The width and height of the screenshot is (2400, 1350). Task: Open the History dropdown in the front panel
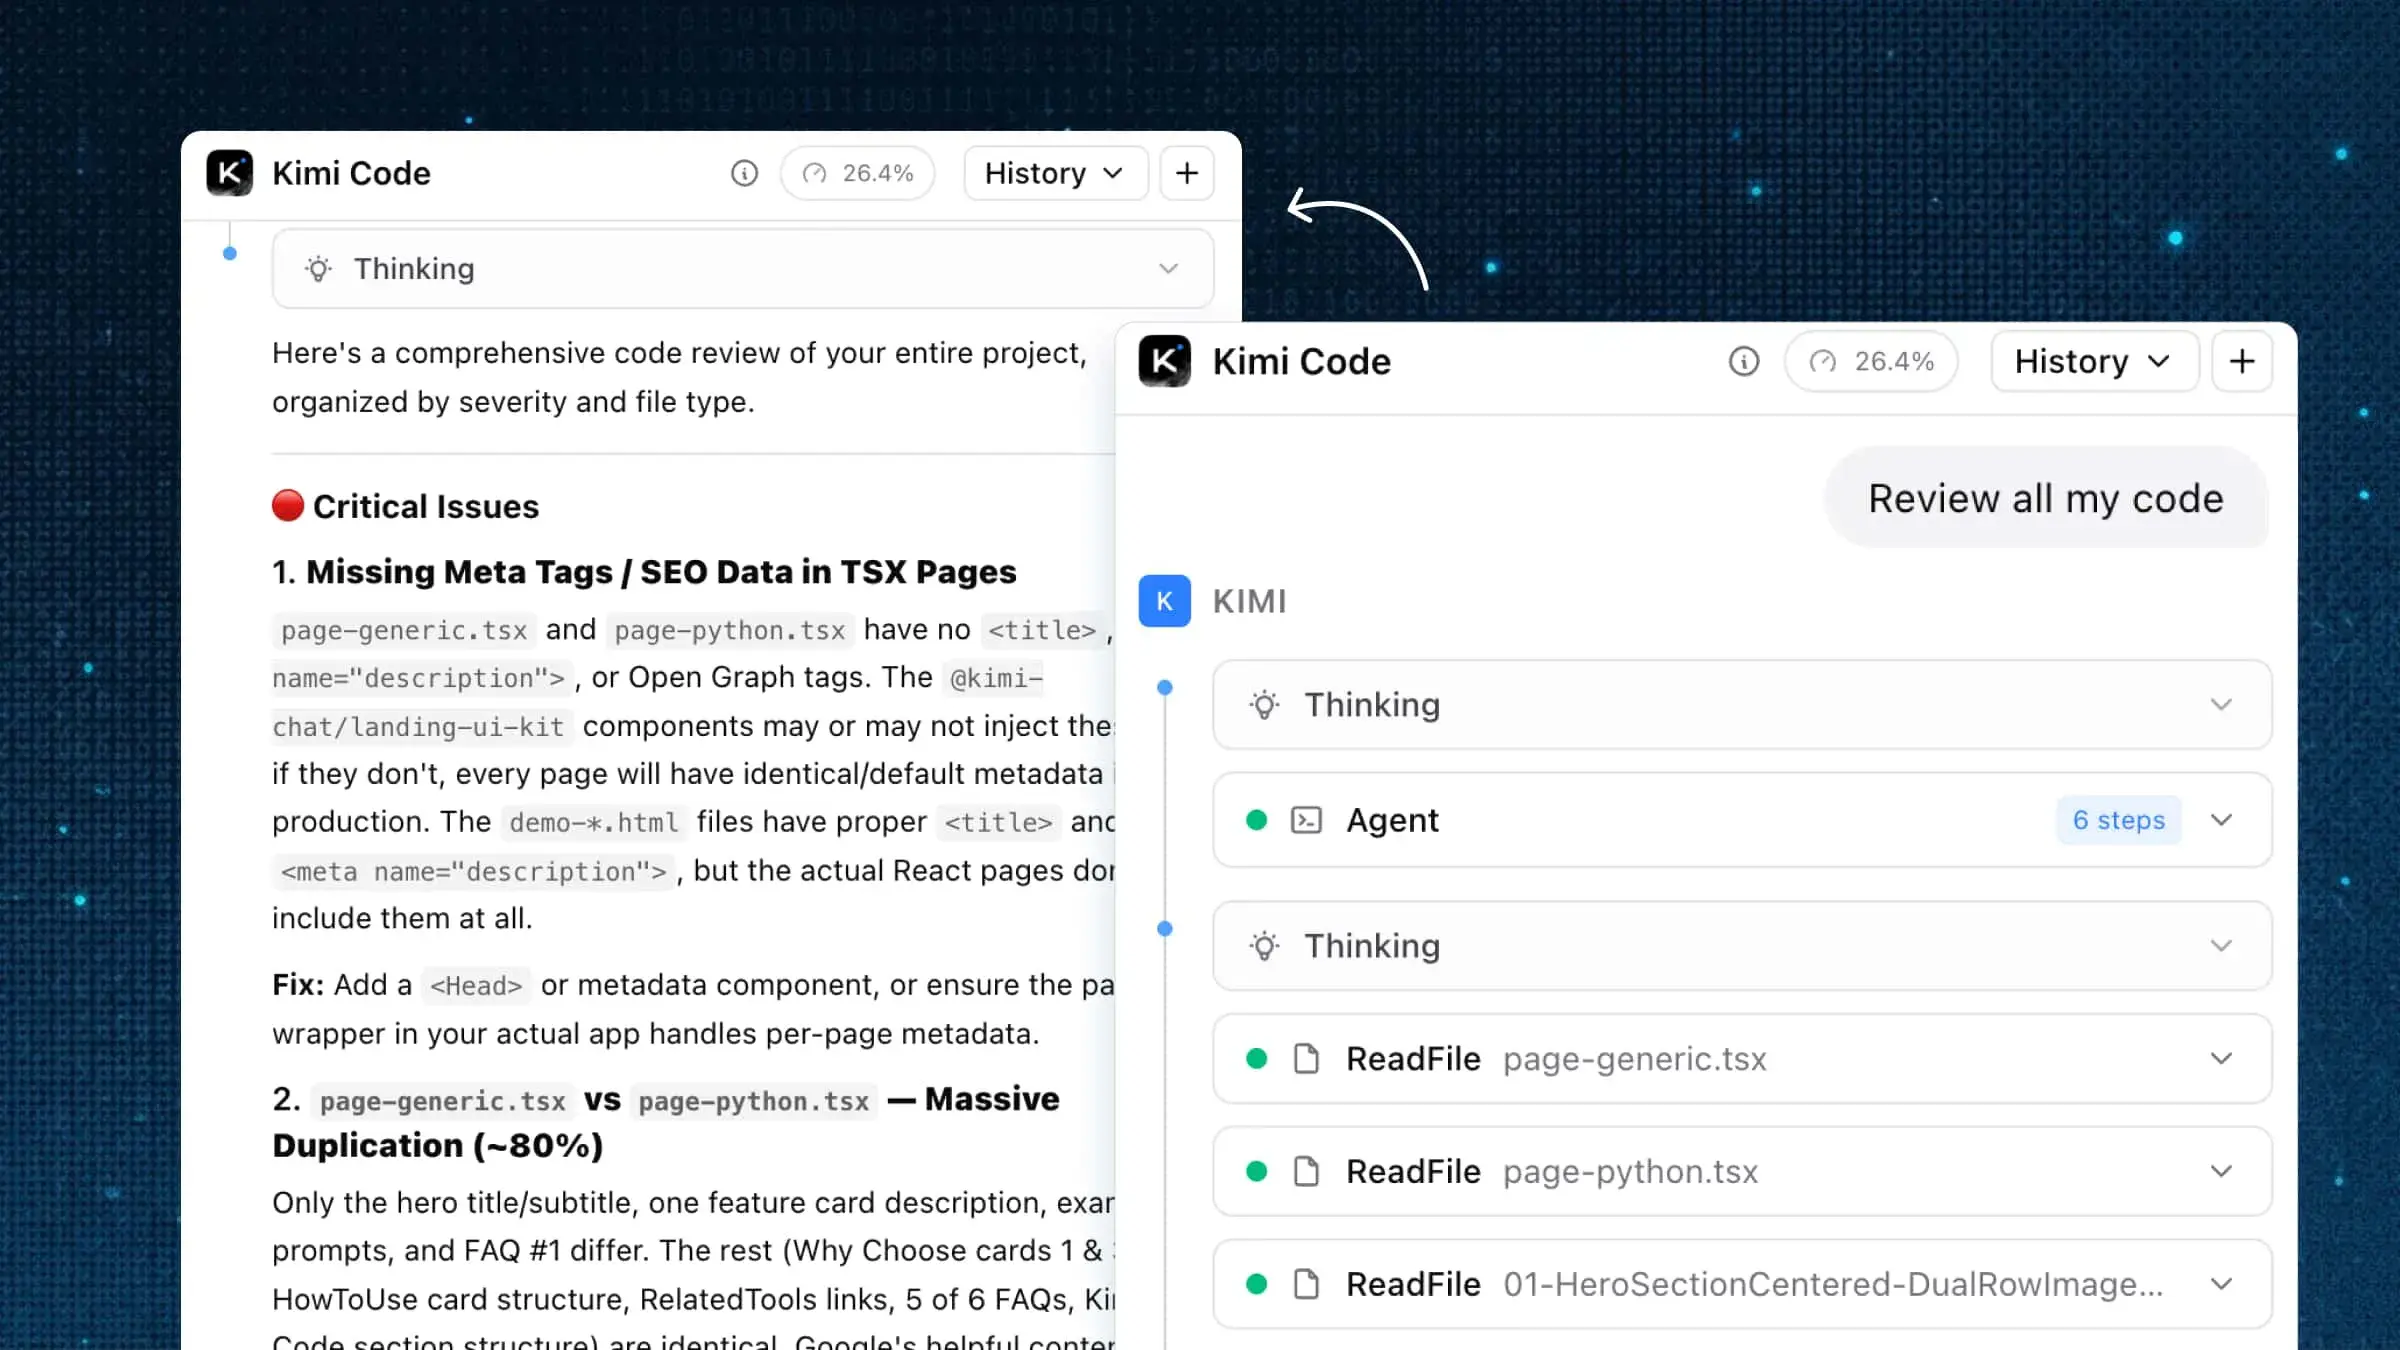click(2094, 361)
